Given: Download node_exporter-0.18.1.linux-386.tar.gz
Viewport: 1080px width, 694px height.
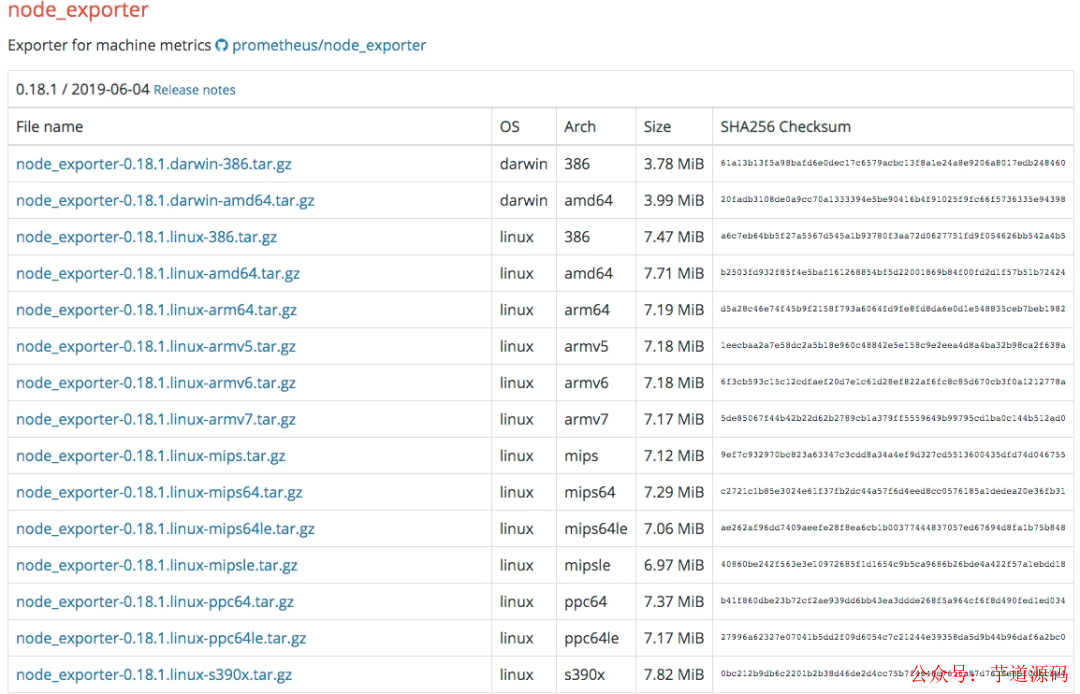Looking at the screenshot, I should 147,237.
